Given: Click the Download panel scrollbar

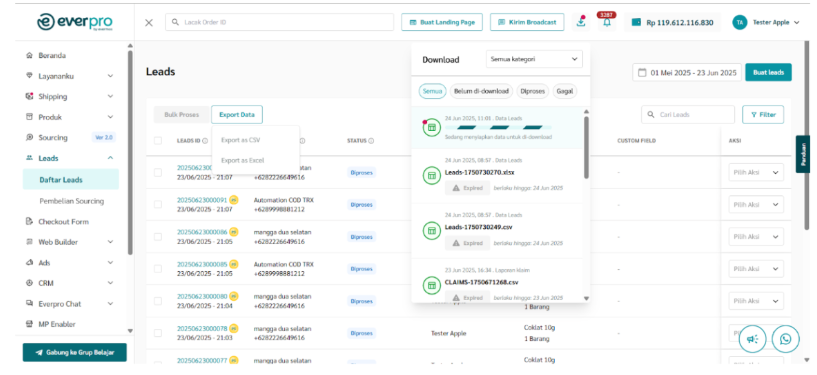Looking at the screenshot, I should coord(586,147).
